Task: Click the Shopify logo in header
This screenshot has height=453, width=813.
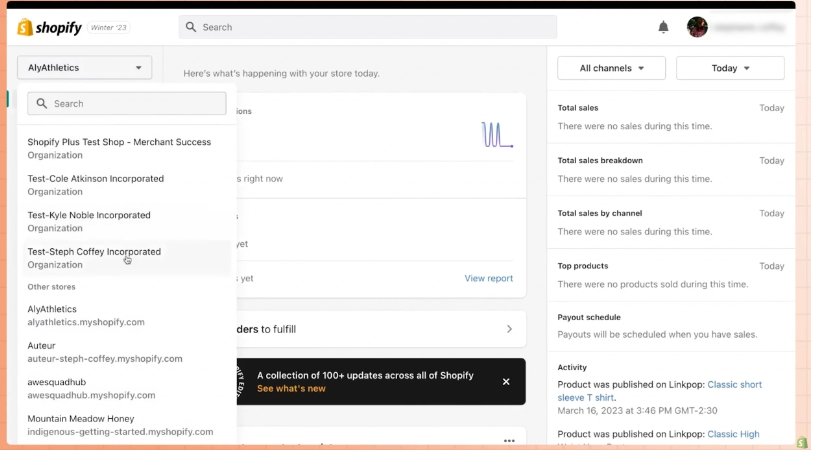Action: pos(50,27)
